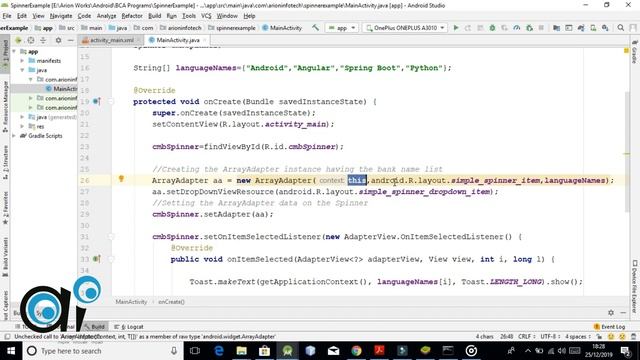Collapse the java folder node
The image size is (640, 360).
pyautogui.click(x=22, y=70)
